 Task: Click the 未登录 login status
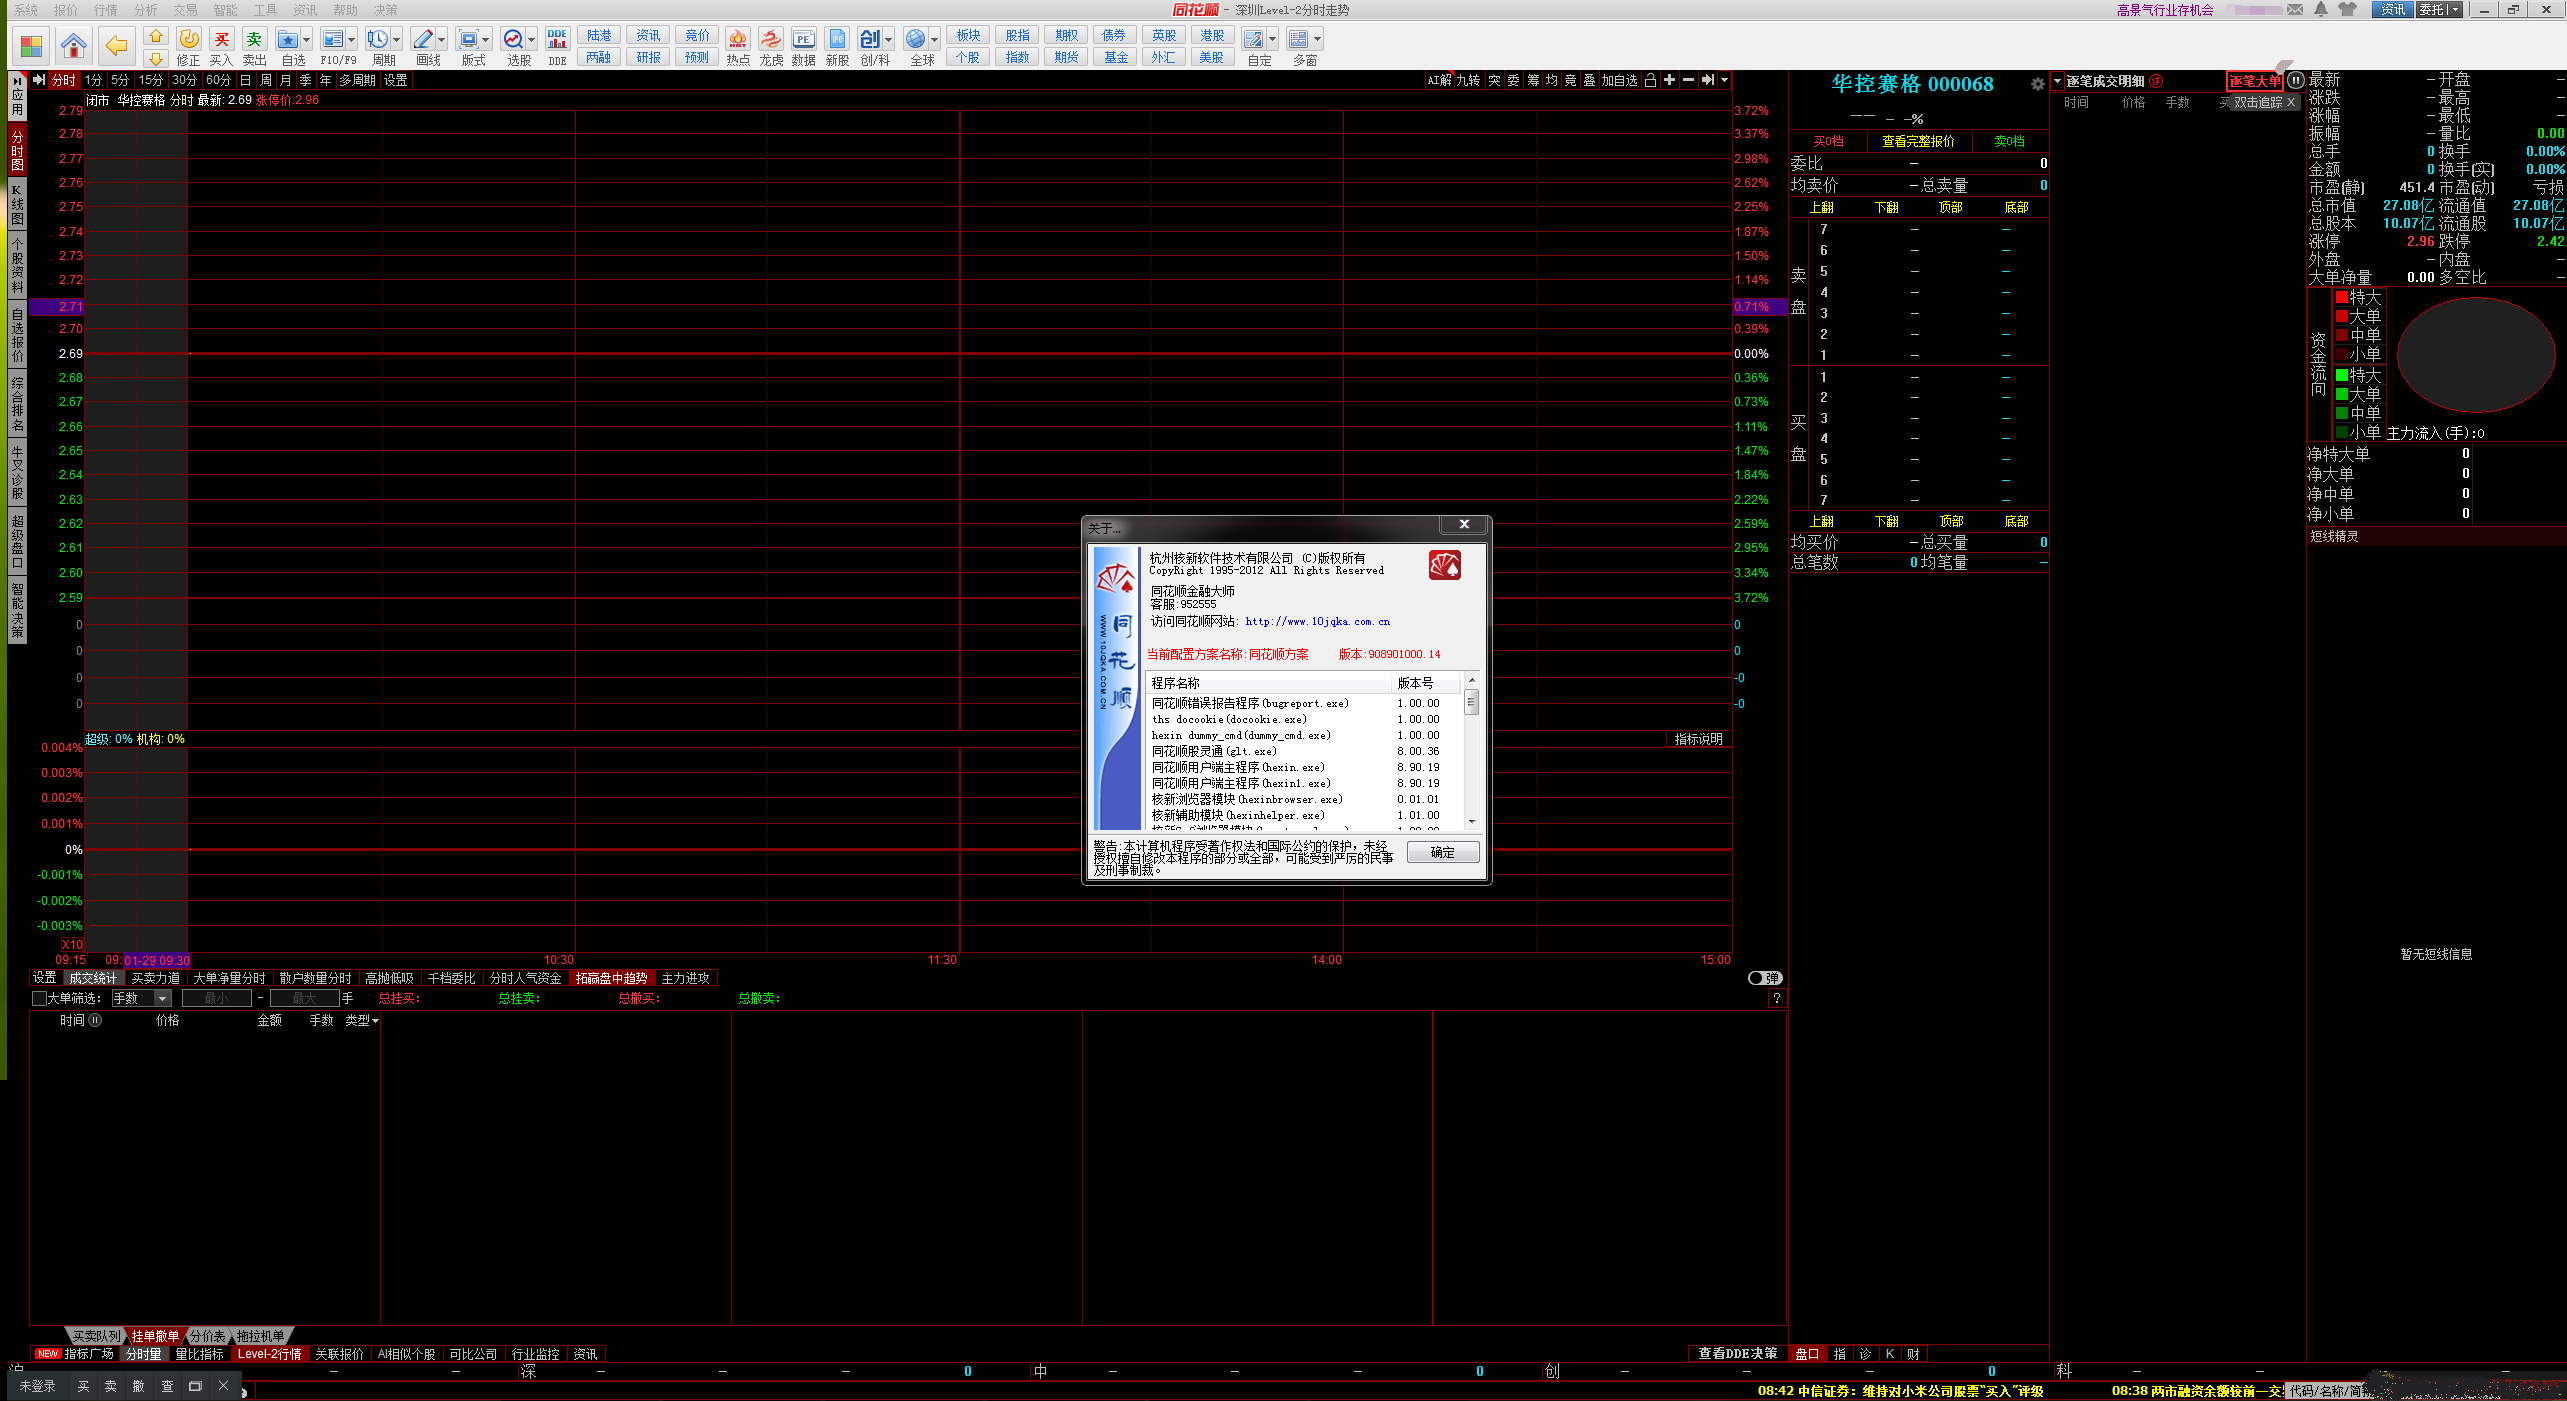(x=38, y=1386)
